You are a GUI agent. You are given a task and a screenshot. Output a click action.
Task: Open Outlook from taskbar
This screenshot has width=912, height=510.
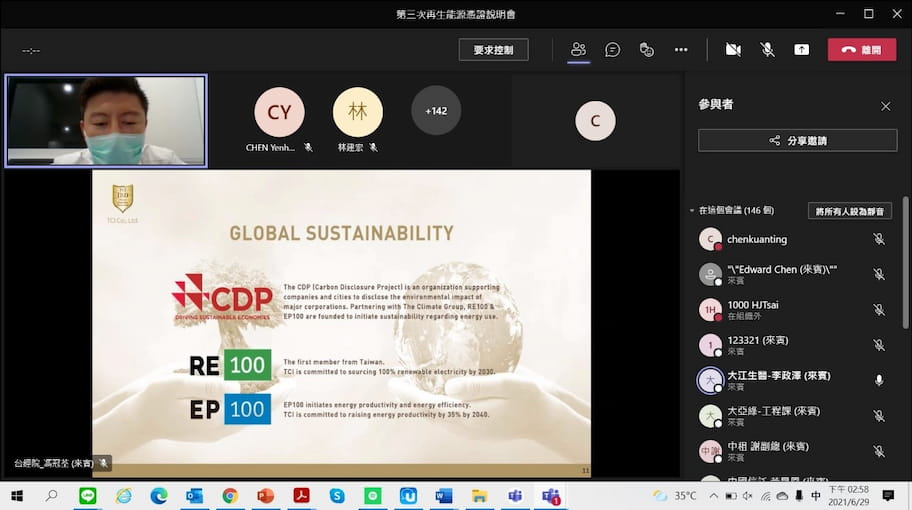coord(194,496)
